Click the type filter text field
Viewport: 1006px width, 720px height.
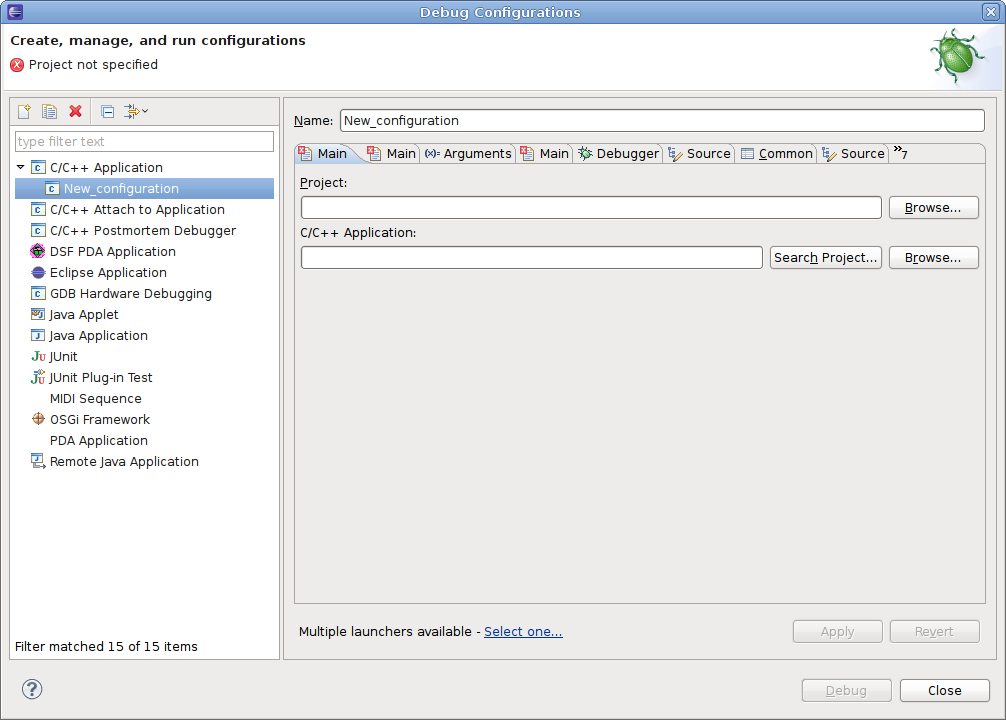[144, 142]
